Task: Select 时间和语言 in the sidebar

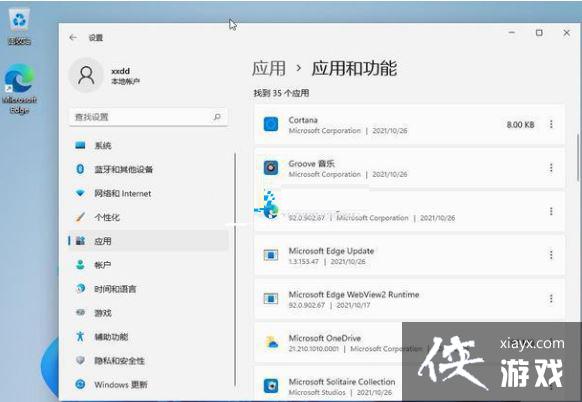Action: pos(148,288)
